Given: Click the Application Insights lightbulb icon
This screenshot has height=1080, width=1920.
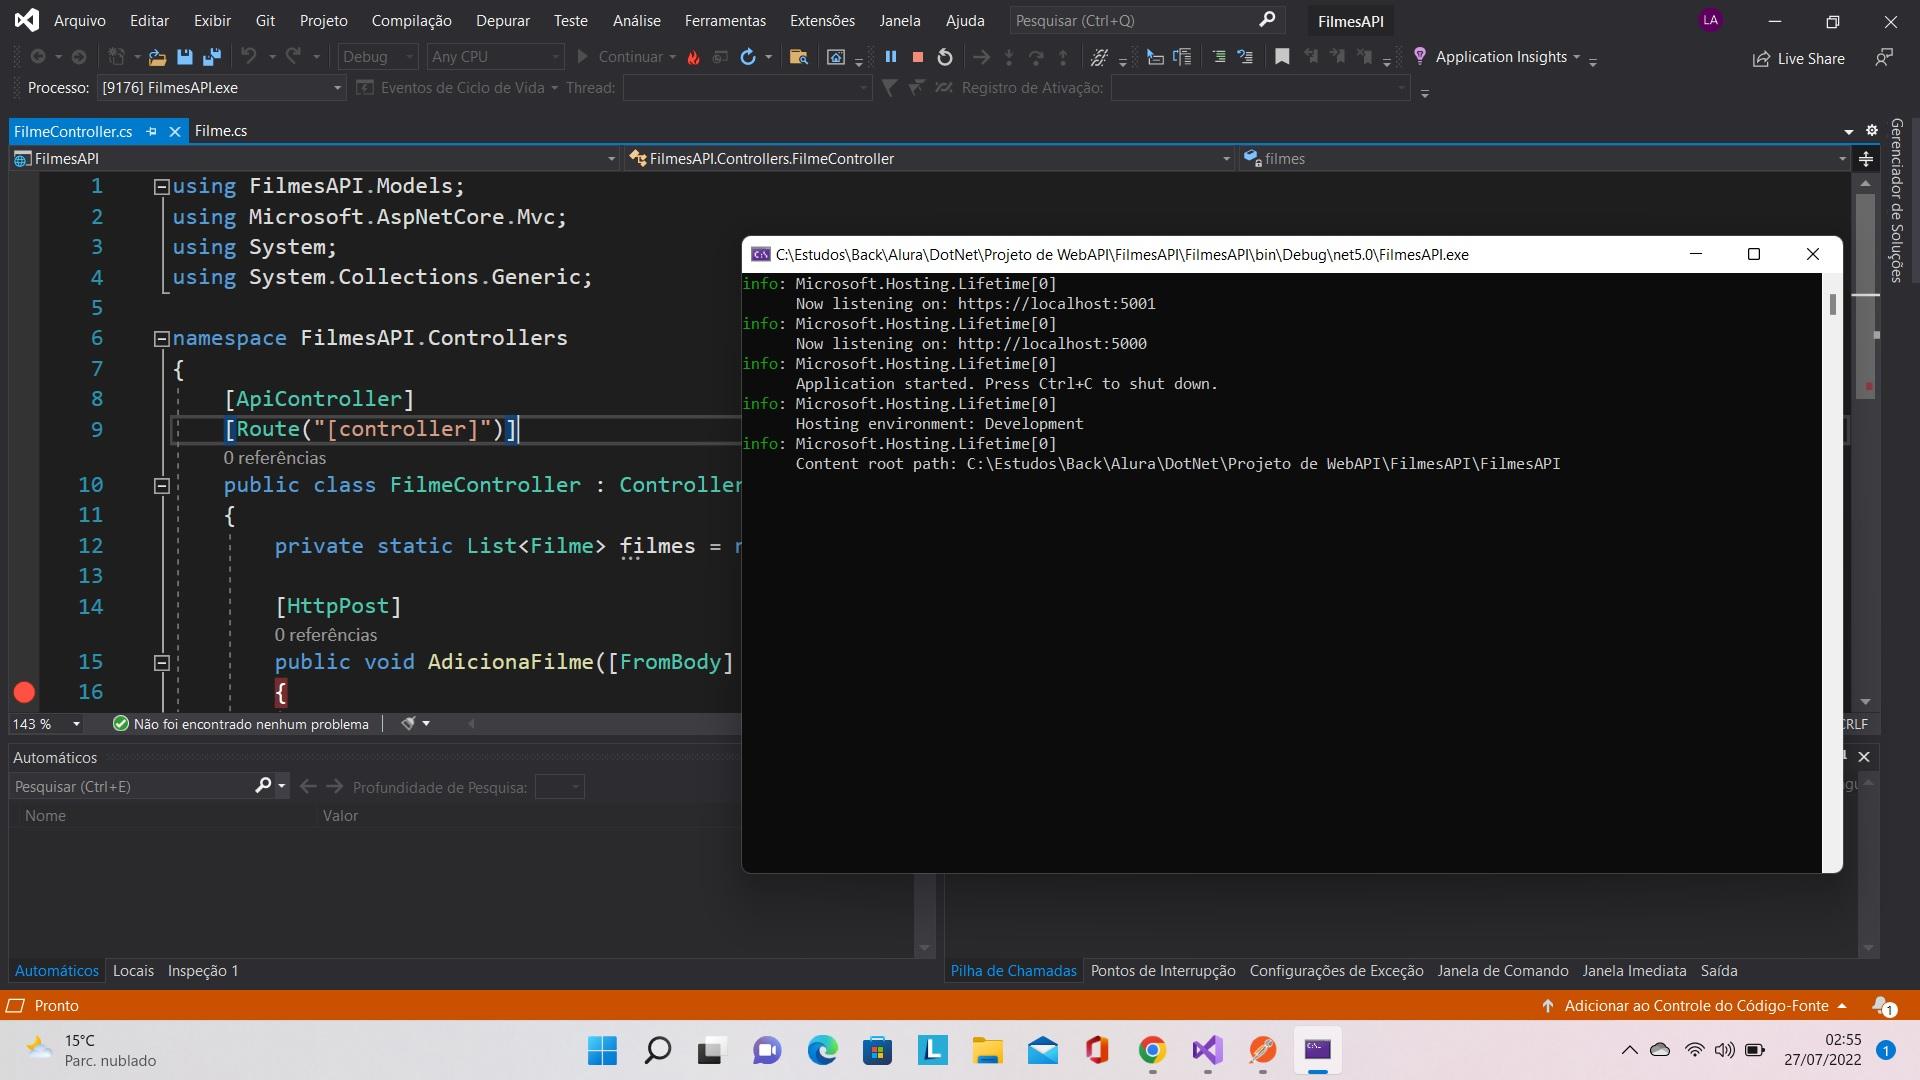Looking at the screenshot, I should (1419, 57).
